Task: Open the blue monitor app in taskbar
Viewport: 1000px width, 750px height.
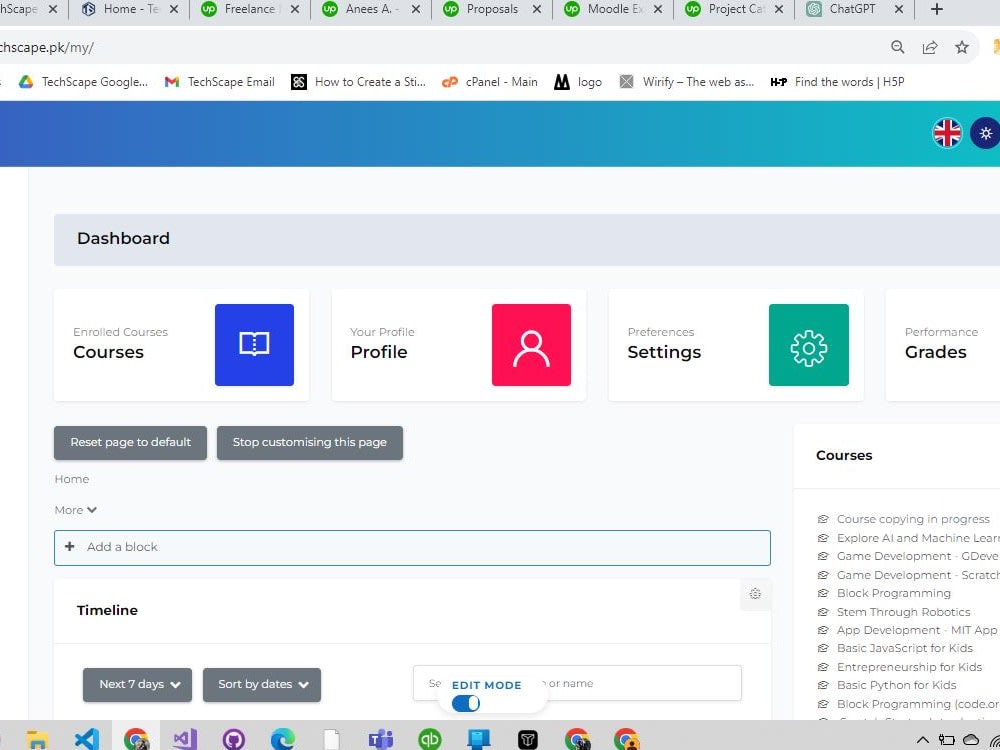Action: tap(478, 739)
